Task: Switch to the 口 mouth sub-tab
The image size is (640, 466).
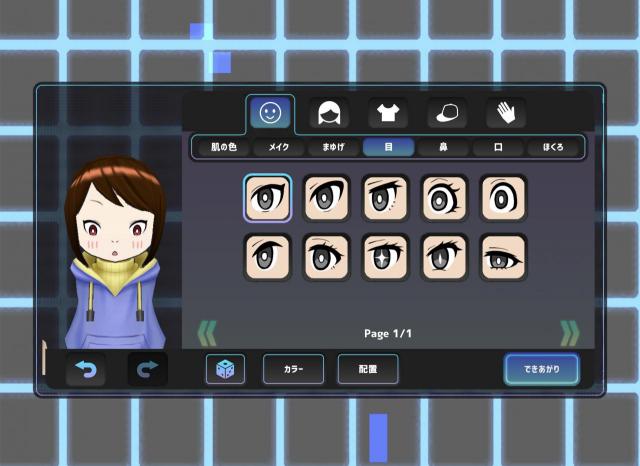Action: click(498, 147)
